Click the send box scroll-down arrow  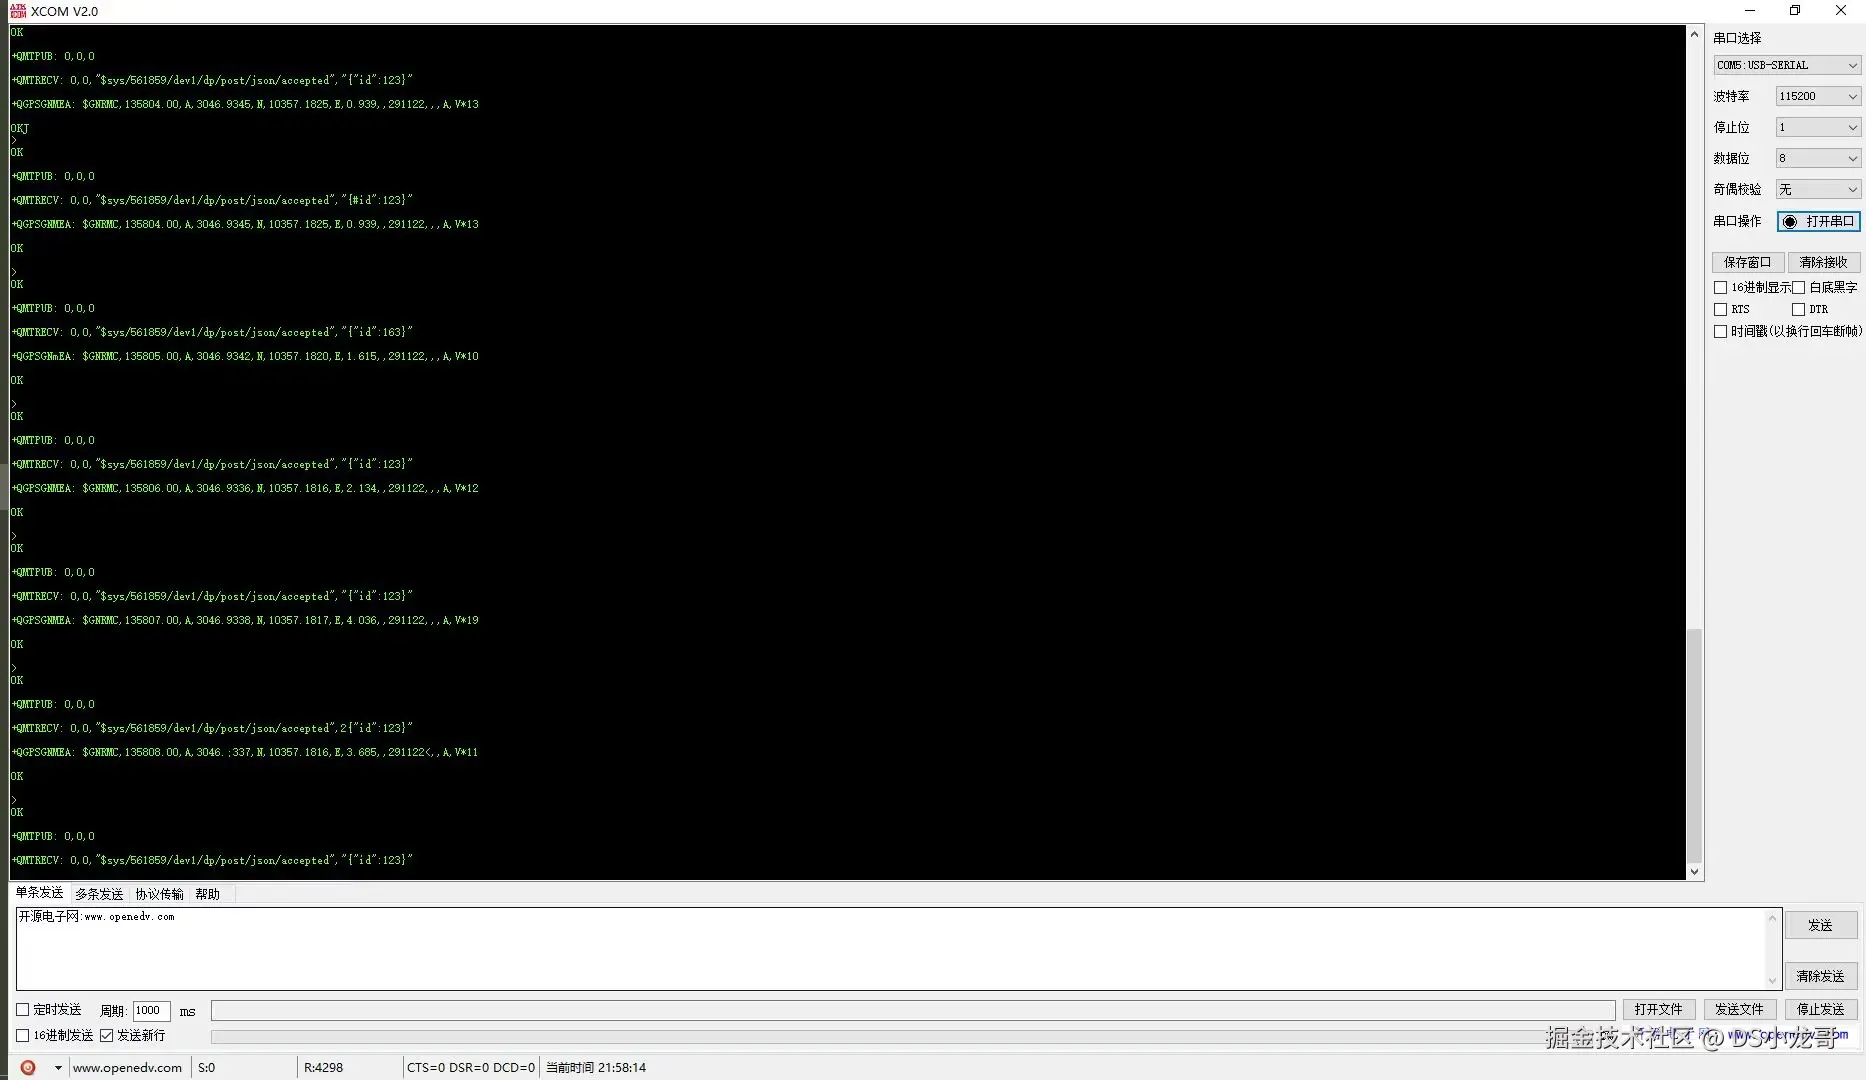click(1773, 981)
